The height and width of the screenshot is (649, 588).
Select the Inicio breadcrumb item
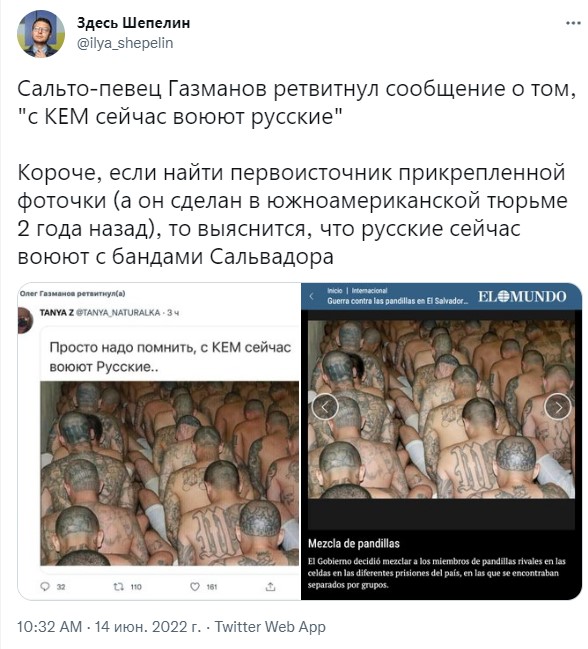click(334, 291)
